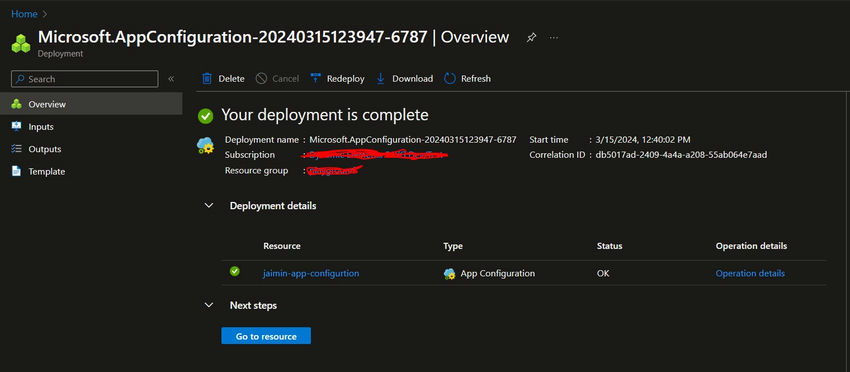Screen dimensions: 850x372
Task: Click the Start time value 3/15/2024
Action: tap(642, 140)
